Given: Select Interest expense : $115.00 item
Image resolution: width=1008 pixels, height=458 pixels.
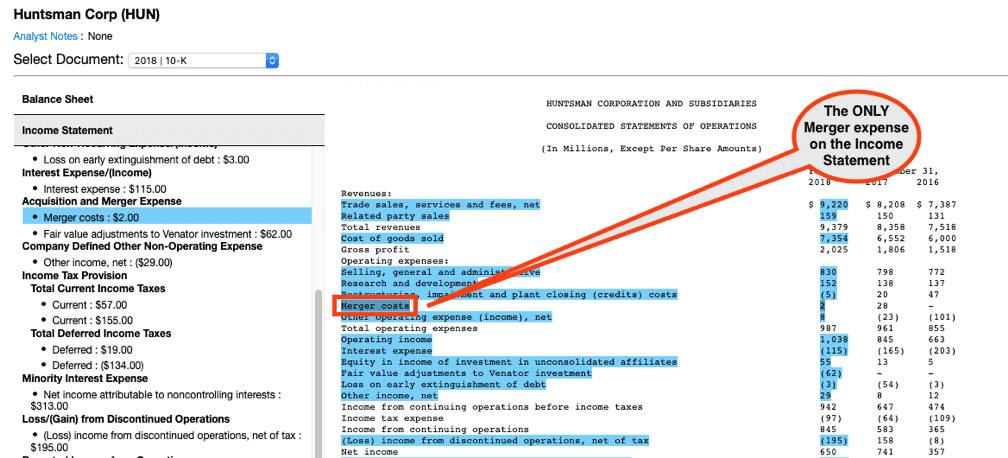Looking at the screenshot, I should pyautogui.click(x=104, y=189).
